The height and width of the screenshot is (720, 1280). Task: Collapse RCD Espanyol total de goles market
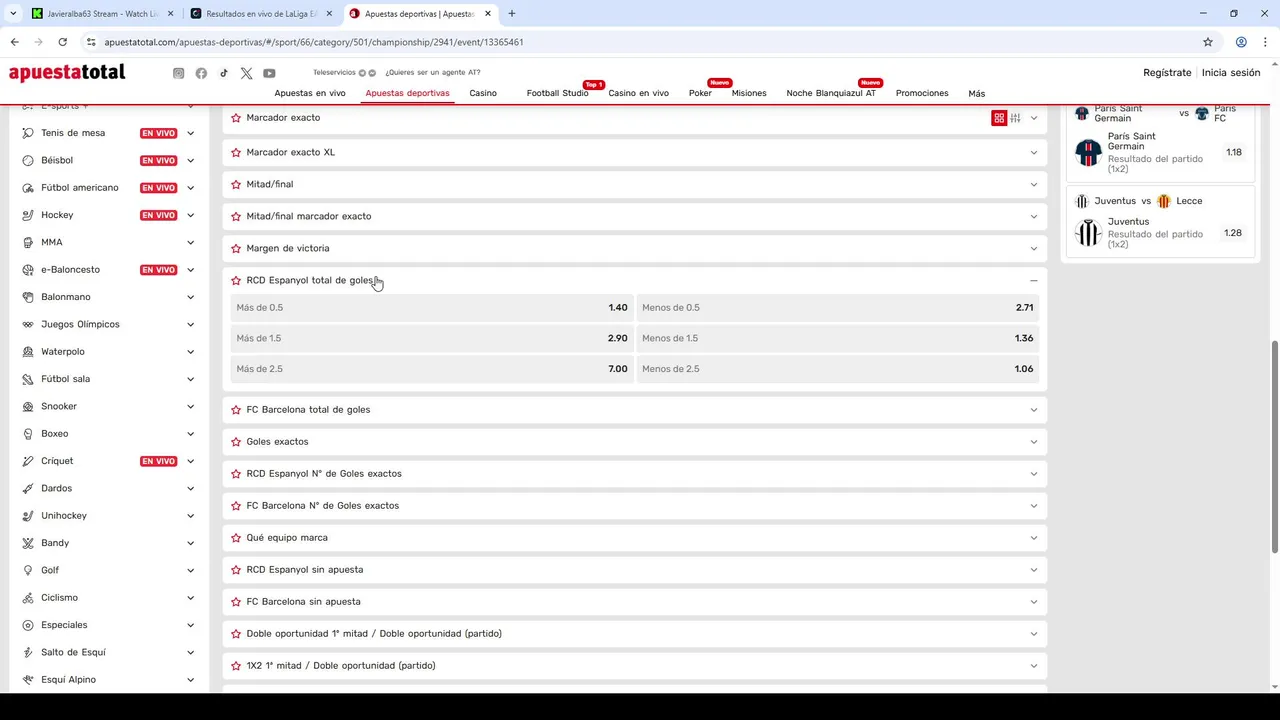1034,280
